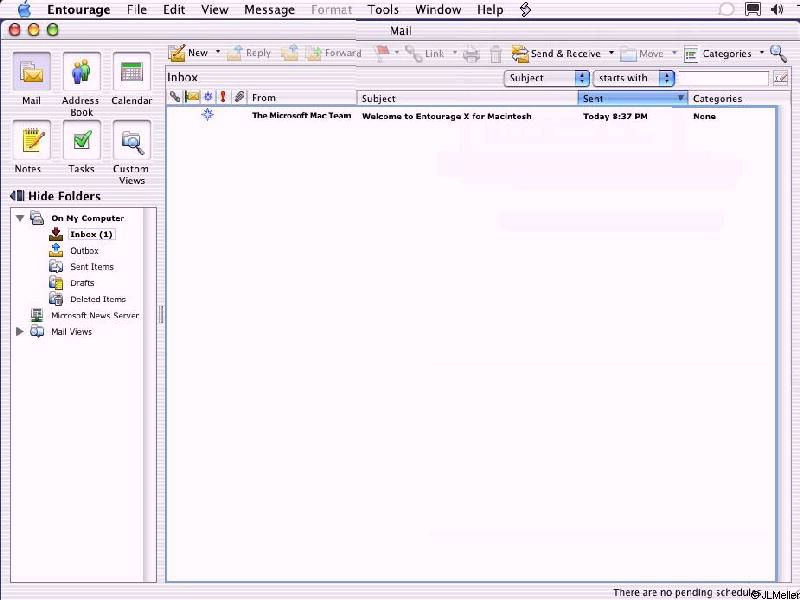
Task: Switch to the Mail view
Action: tap(32, 79)
